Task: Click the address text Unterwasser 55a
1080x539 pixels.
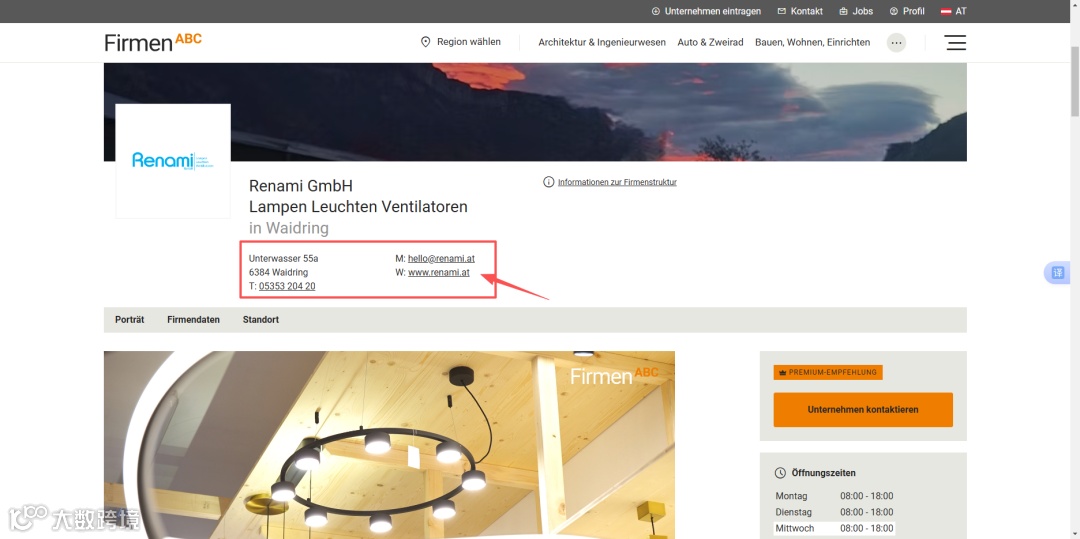Action: [283, 259]
